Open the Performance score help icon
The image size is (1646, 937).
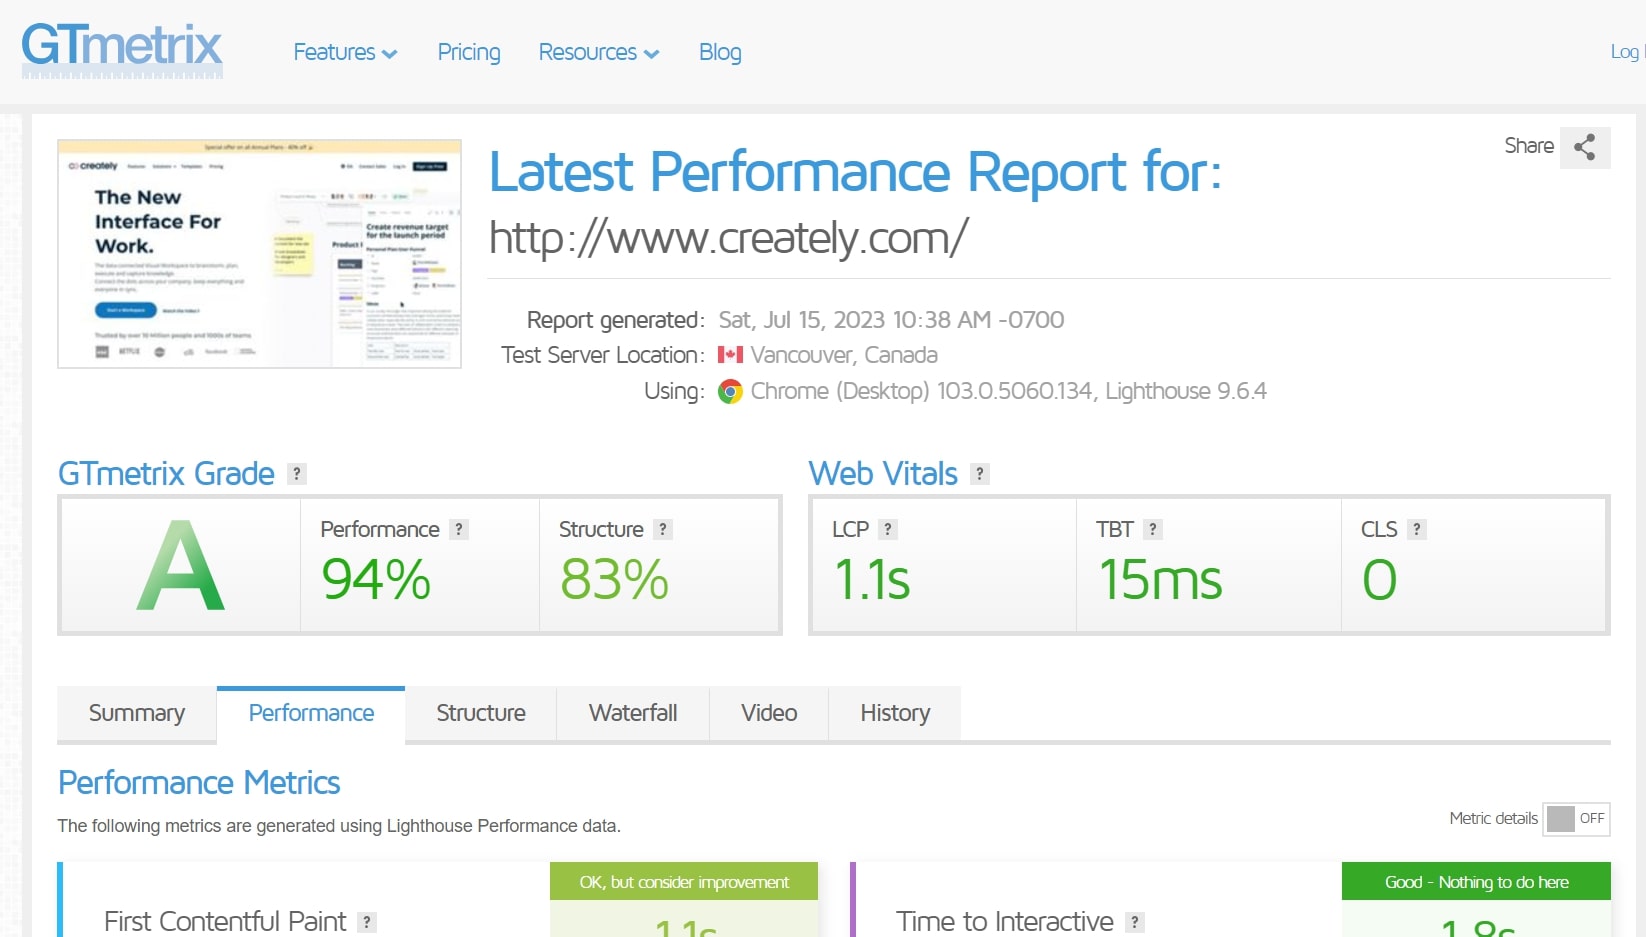coord(459,530)
